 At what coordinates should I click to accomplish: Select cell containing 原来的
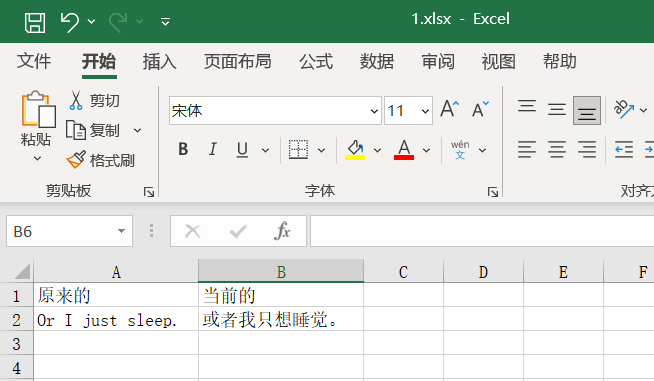coord(116,295)
